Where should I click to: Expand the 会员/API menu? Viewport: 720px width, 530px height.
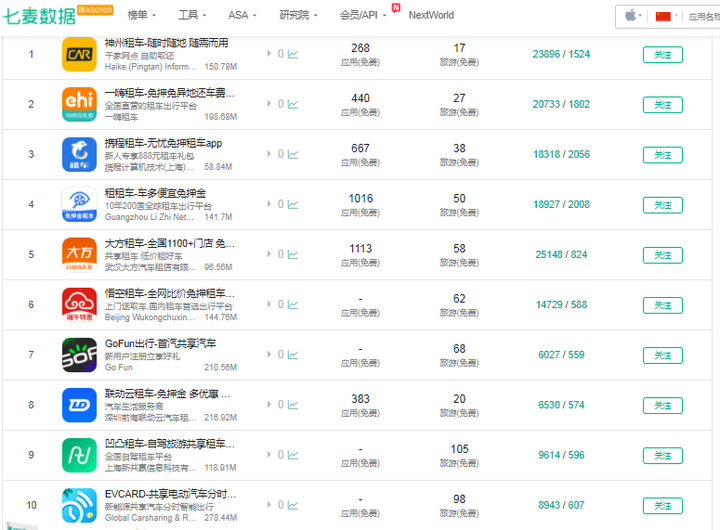(x=363, y=15)
